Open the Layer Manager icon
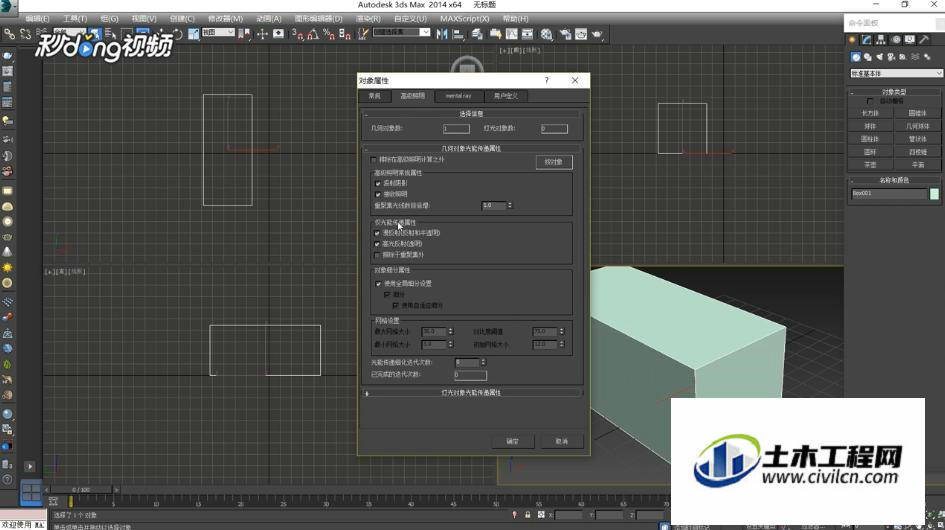The height and width of the screenshot is (530, 945). [x=477, y=34]
